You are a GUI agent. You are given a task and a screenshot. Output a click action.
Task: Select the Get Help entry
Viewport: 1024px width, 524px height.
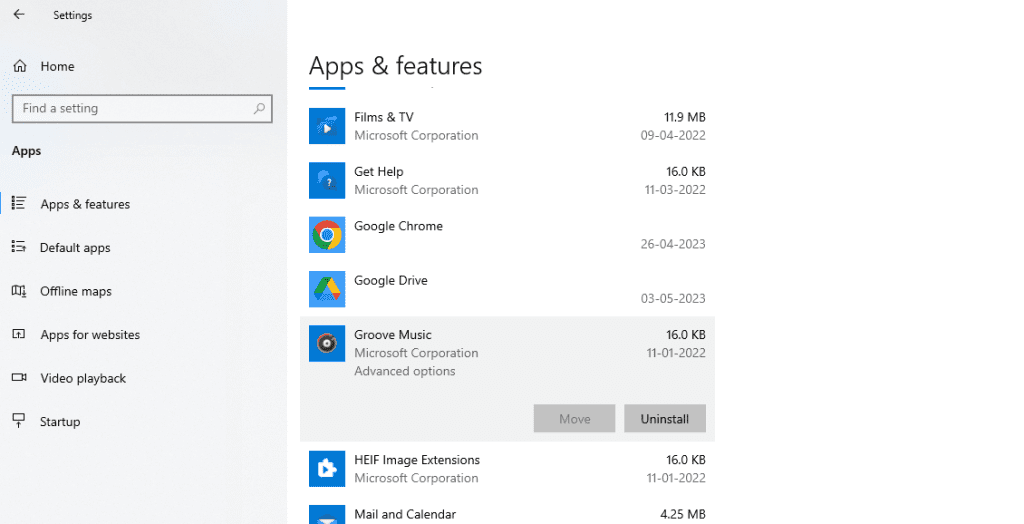coord(507,180)
